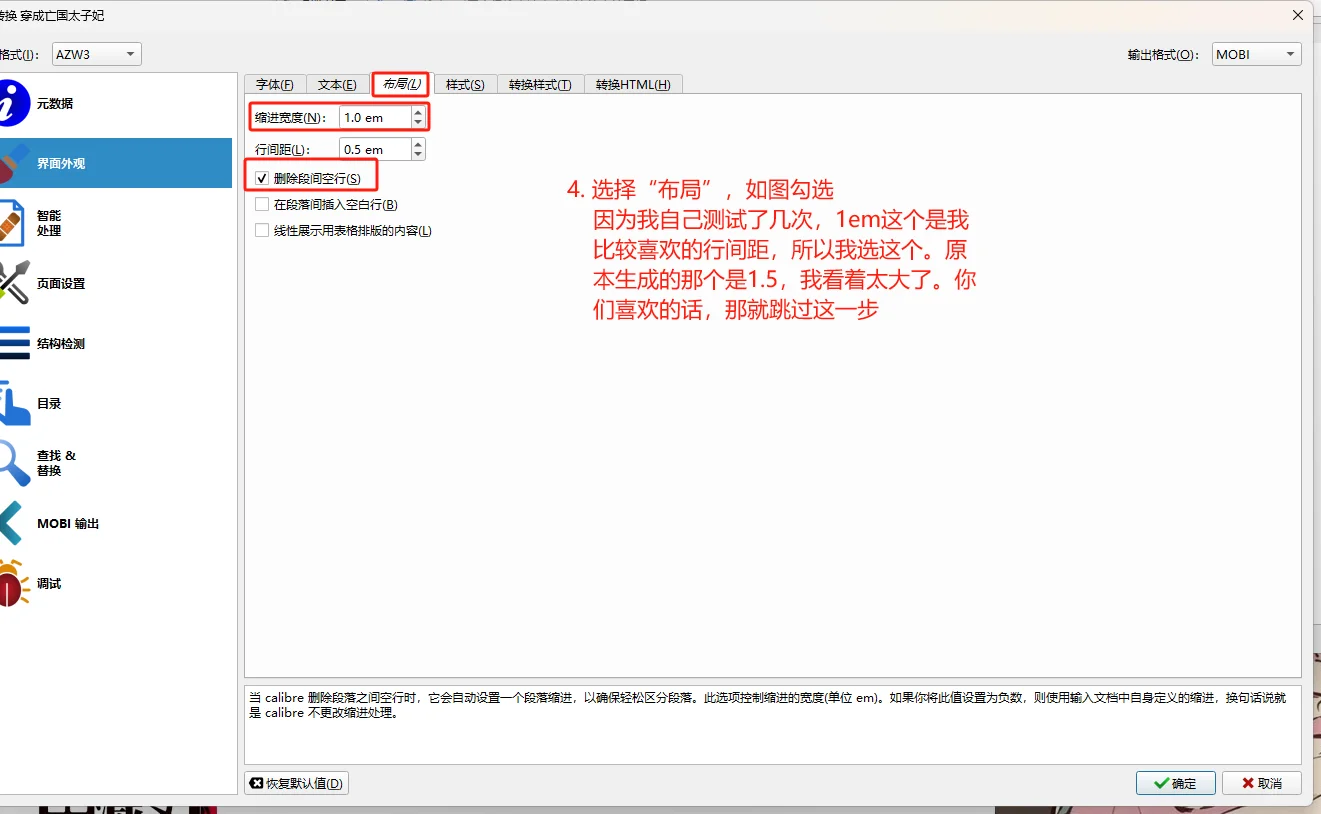Select the 页面设置 sidebar label

tap(61, 283)
